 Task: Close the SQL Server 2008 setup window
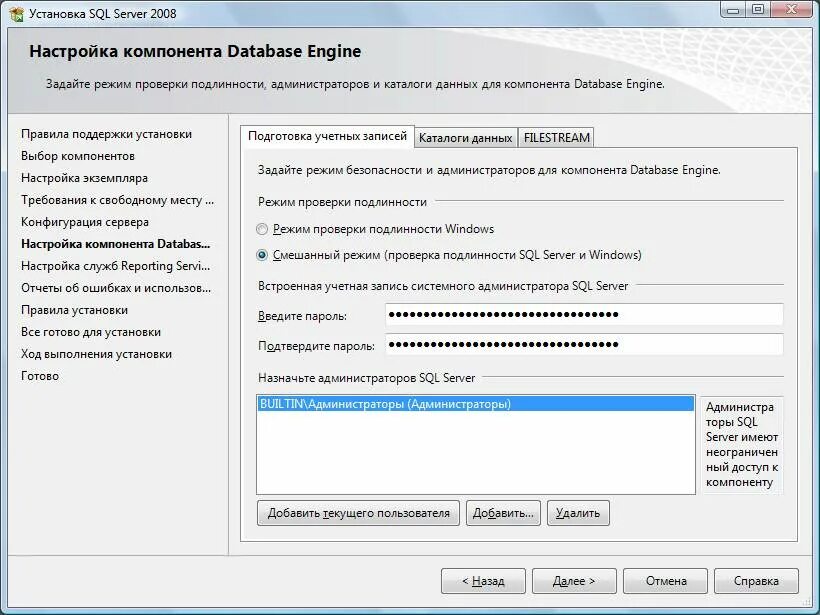point(792,10)
